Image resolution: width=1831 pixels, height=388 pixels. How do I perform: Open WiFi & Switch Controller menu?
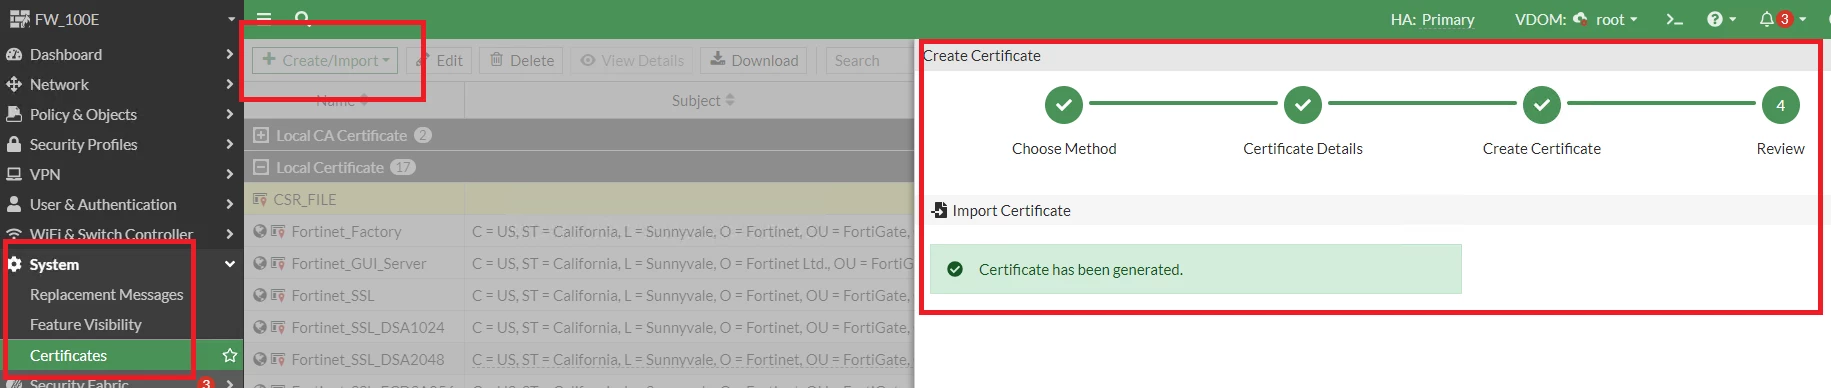121,234
